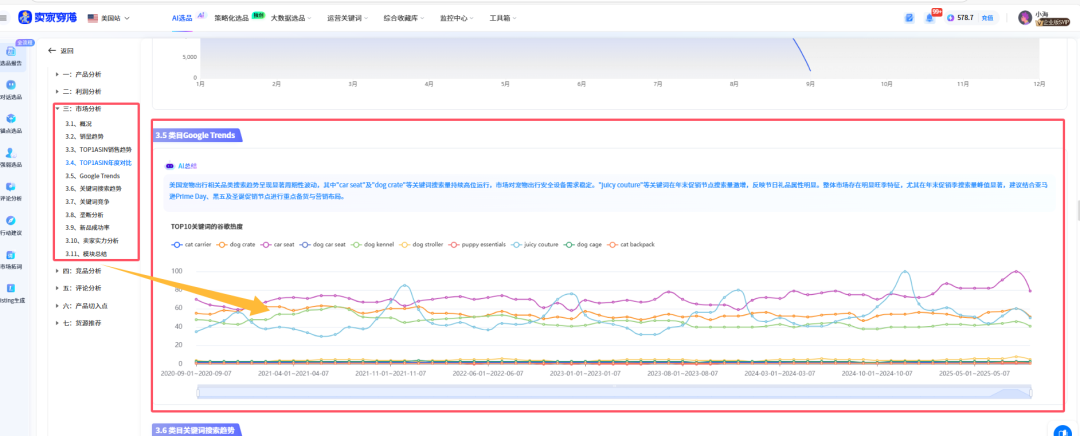Open the 市场拓词 sidebar icon
This screenshot has height=436, width=1080.
point(11,255)
